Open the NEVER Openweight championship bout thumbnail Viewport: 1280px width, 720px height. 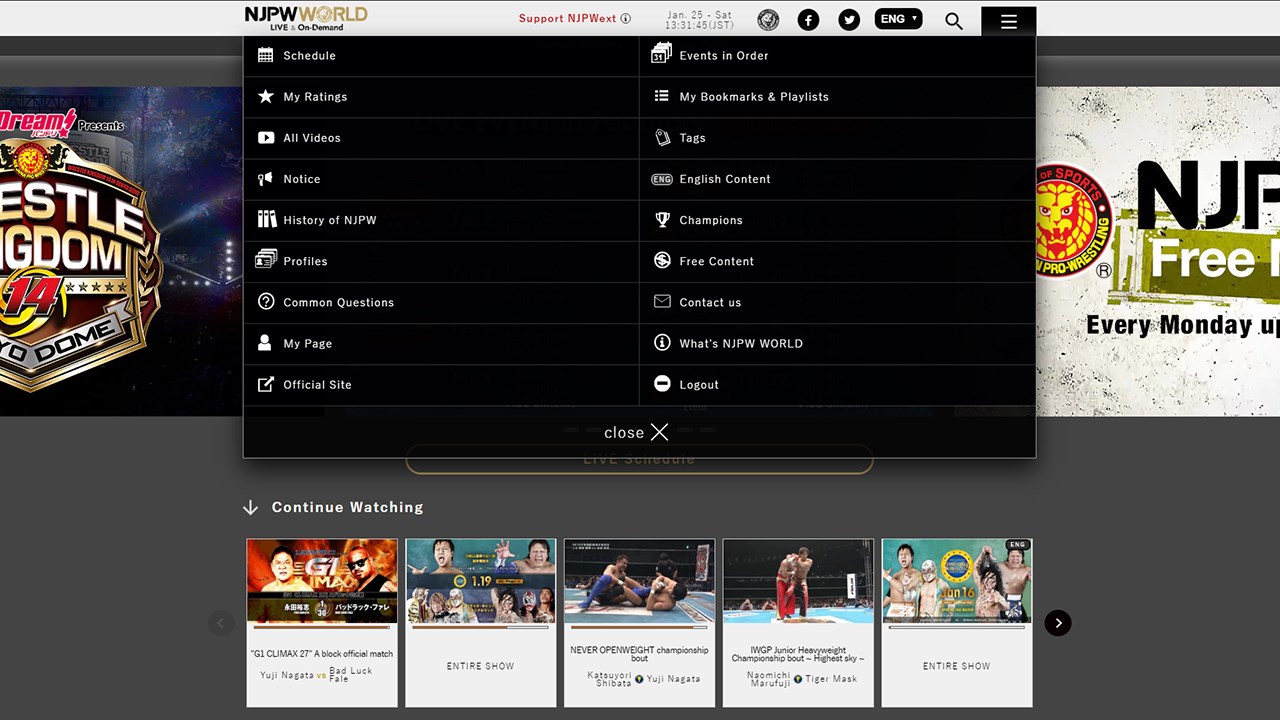639,581
